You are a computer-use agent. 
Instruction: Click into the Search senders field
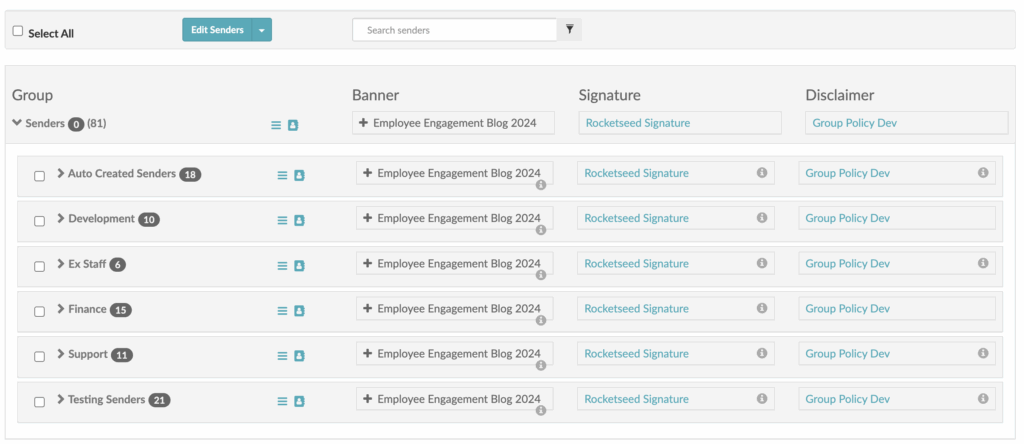(x=454, y=30)
